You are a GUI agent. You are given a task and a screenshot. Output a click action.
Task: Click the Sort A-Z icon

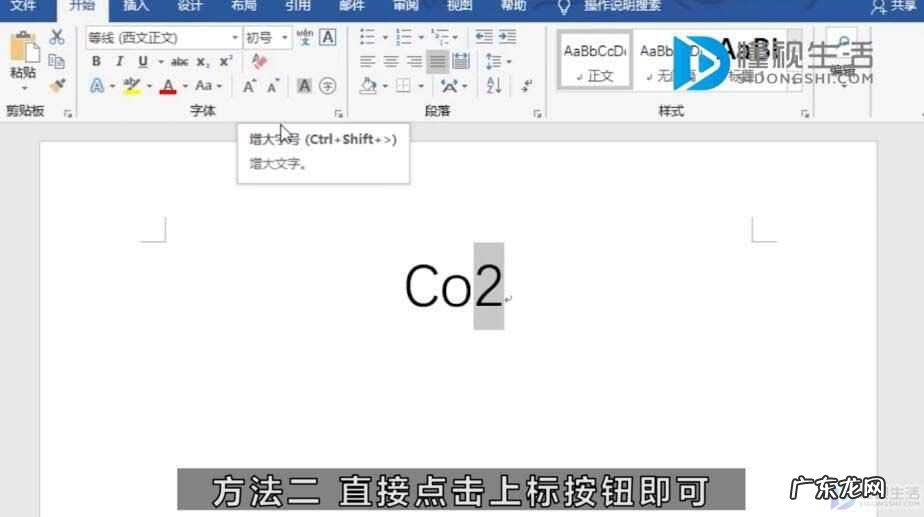pos(494,86)
